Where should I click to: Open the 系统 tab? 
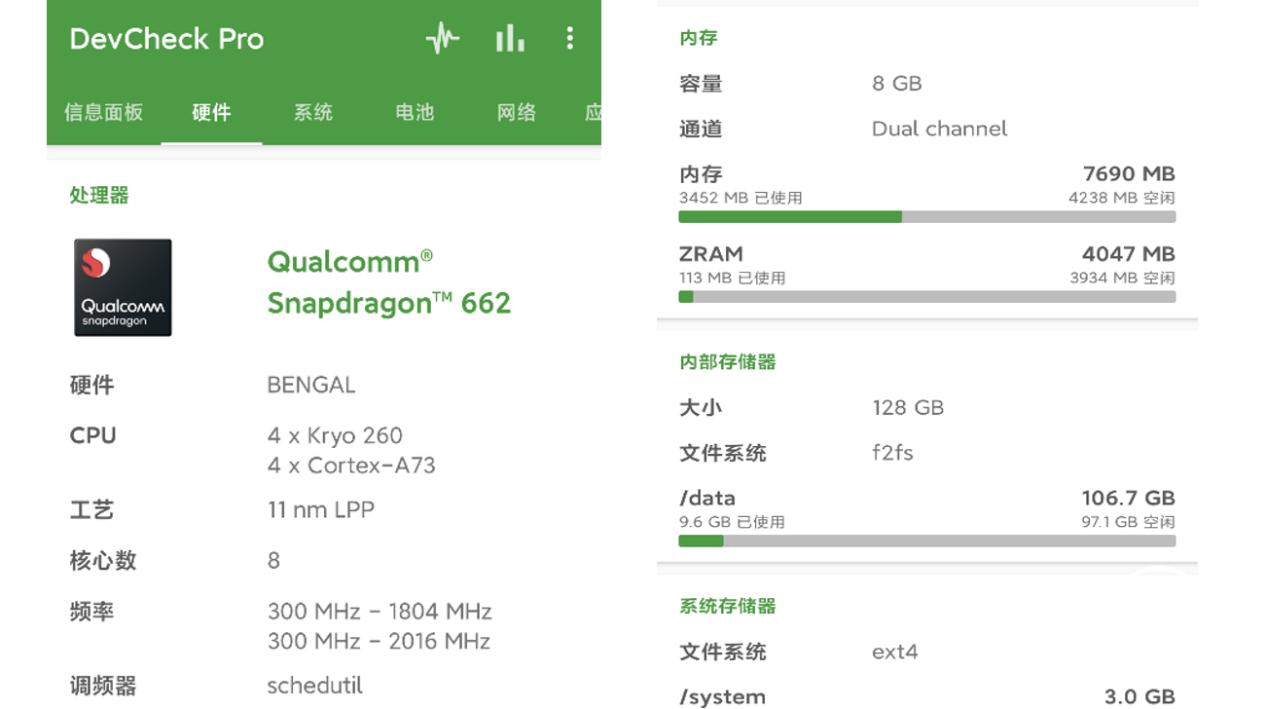(312, 113)
